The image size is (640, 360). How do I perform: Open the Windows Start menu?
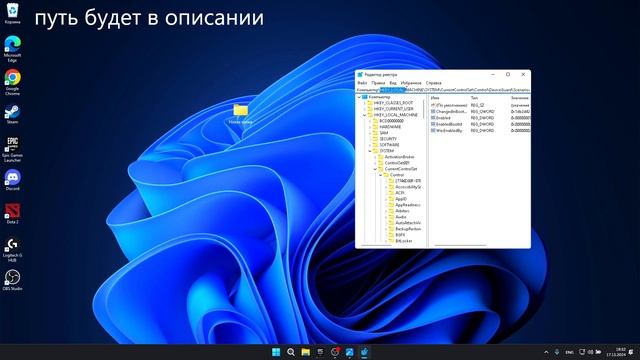coord(276,352)
